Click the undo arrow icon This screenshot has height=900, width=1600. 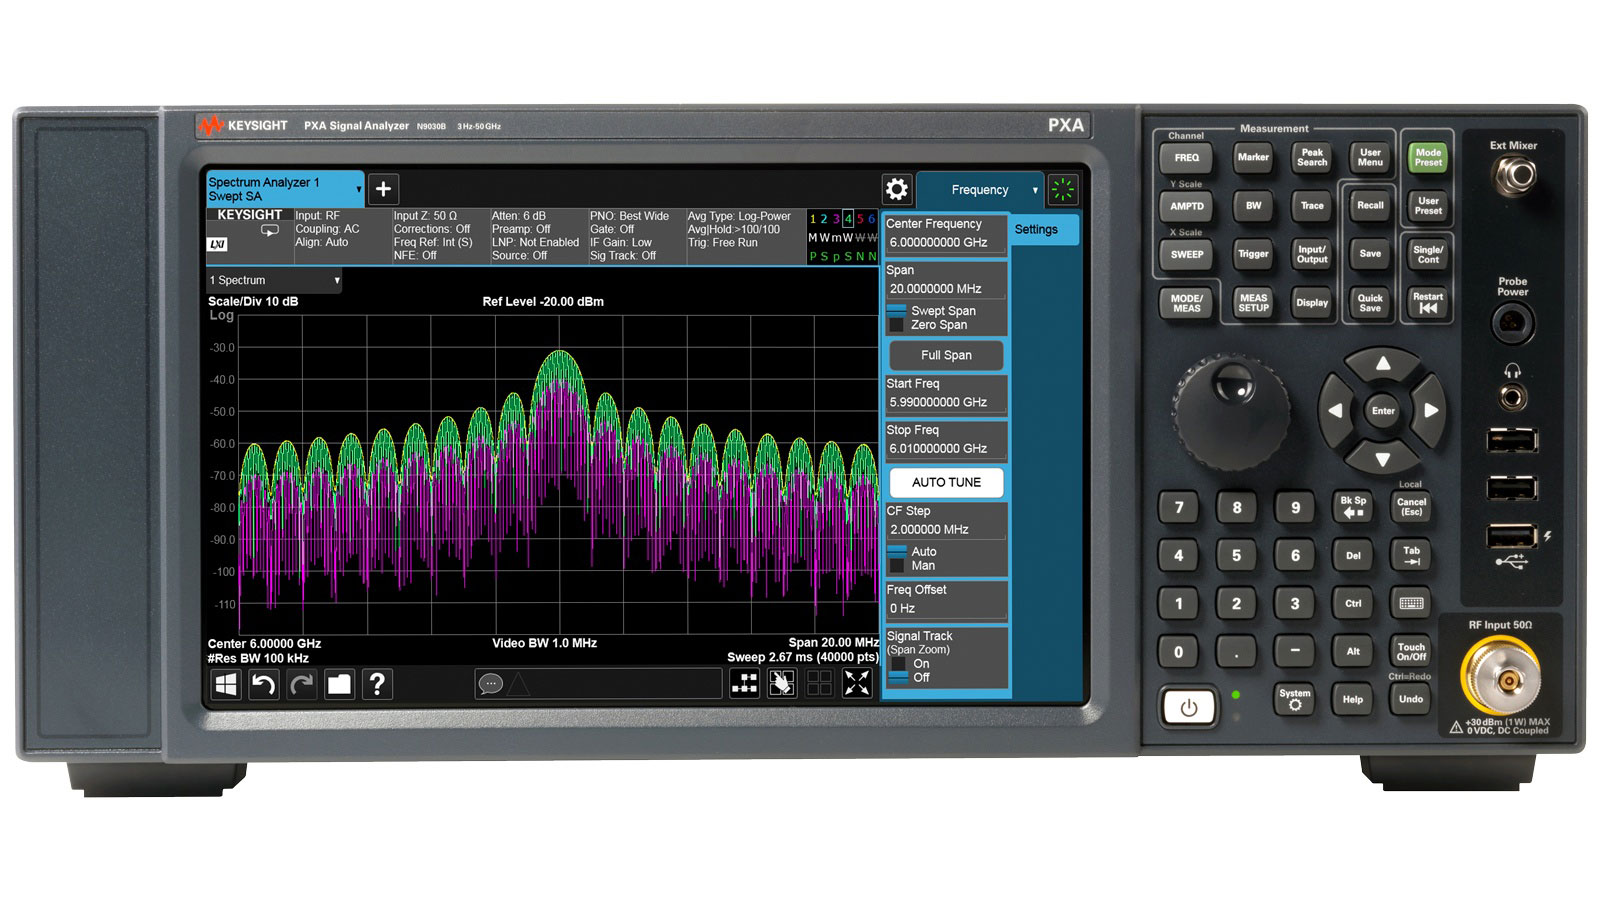coord(263,684)
